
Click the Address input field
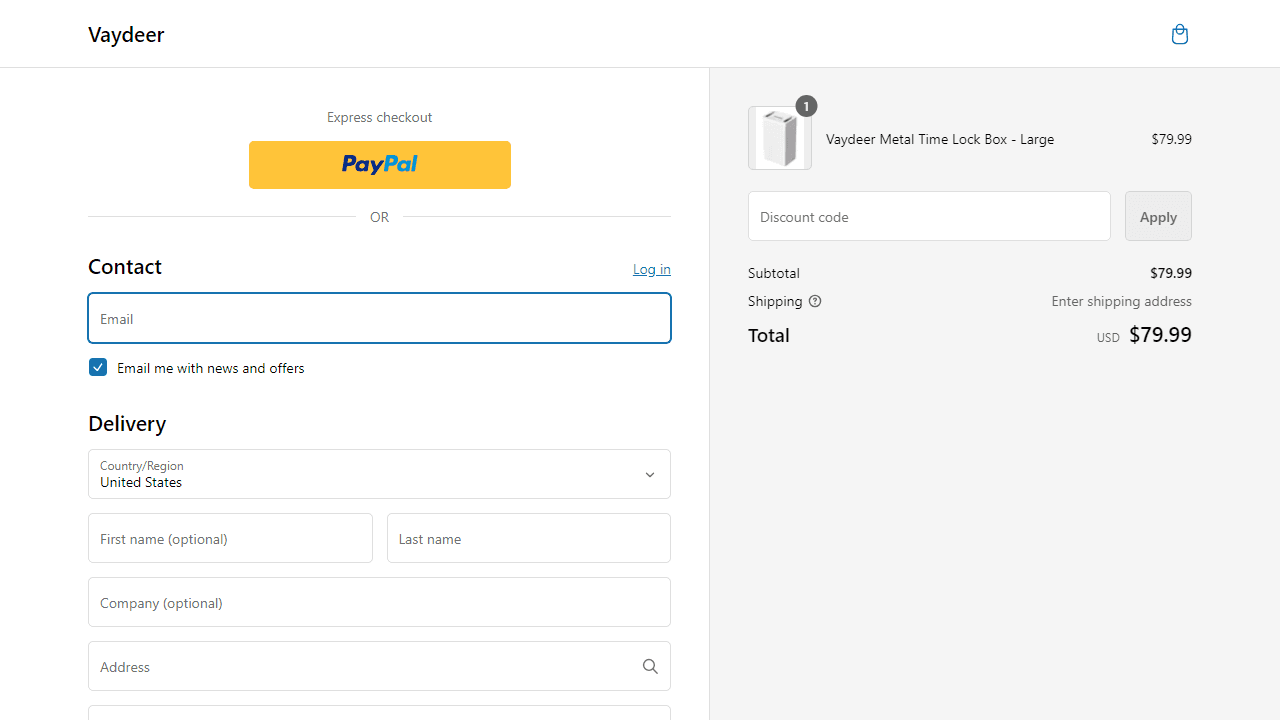[x=379, y=666]
